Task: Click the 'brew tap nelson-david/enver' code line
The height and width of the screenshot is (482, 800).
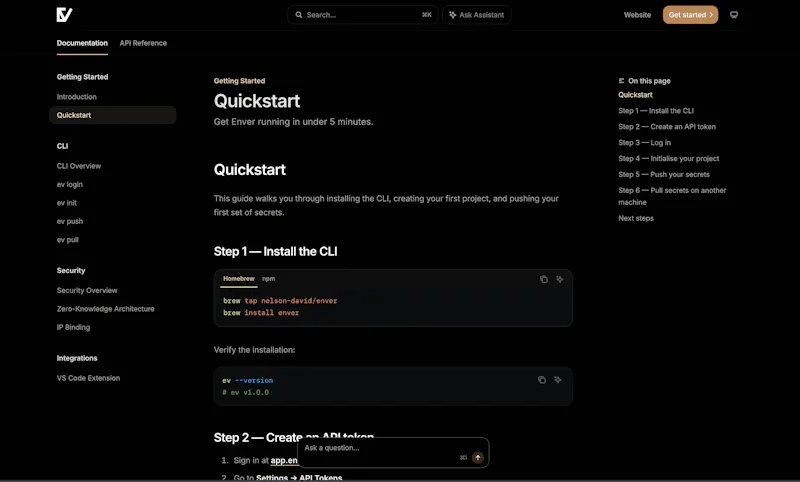Action: (280, 300)
